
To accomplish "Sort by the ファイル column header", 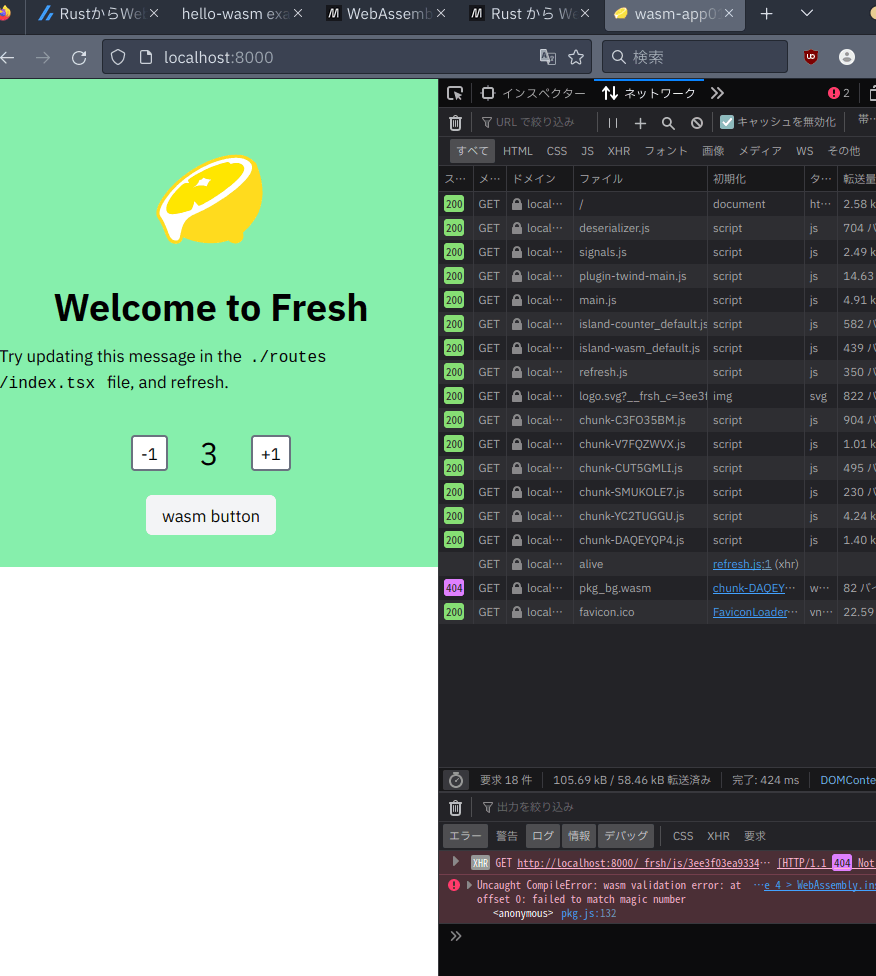I will pos(640,179).
